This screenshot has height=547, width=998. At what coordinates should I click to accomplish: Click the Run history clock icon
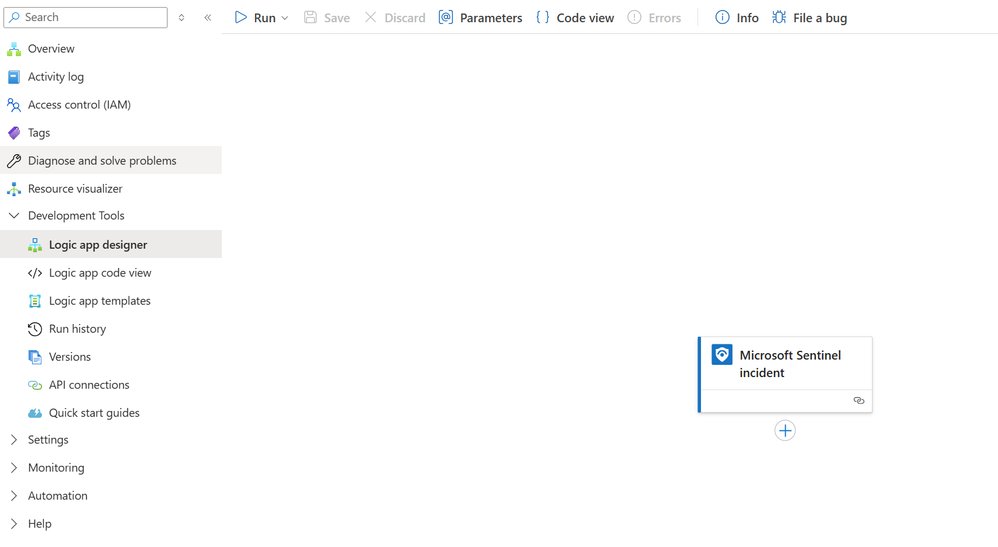pos(35,329)
